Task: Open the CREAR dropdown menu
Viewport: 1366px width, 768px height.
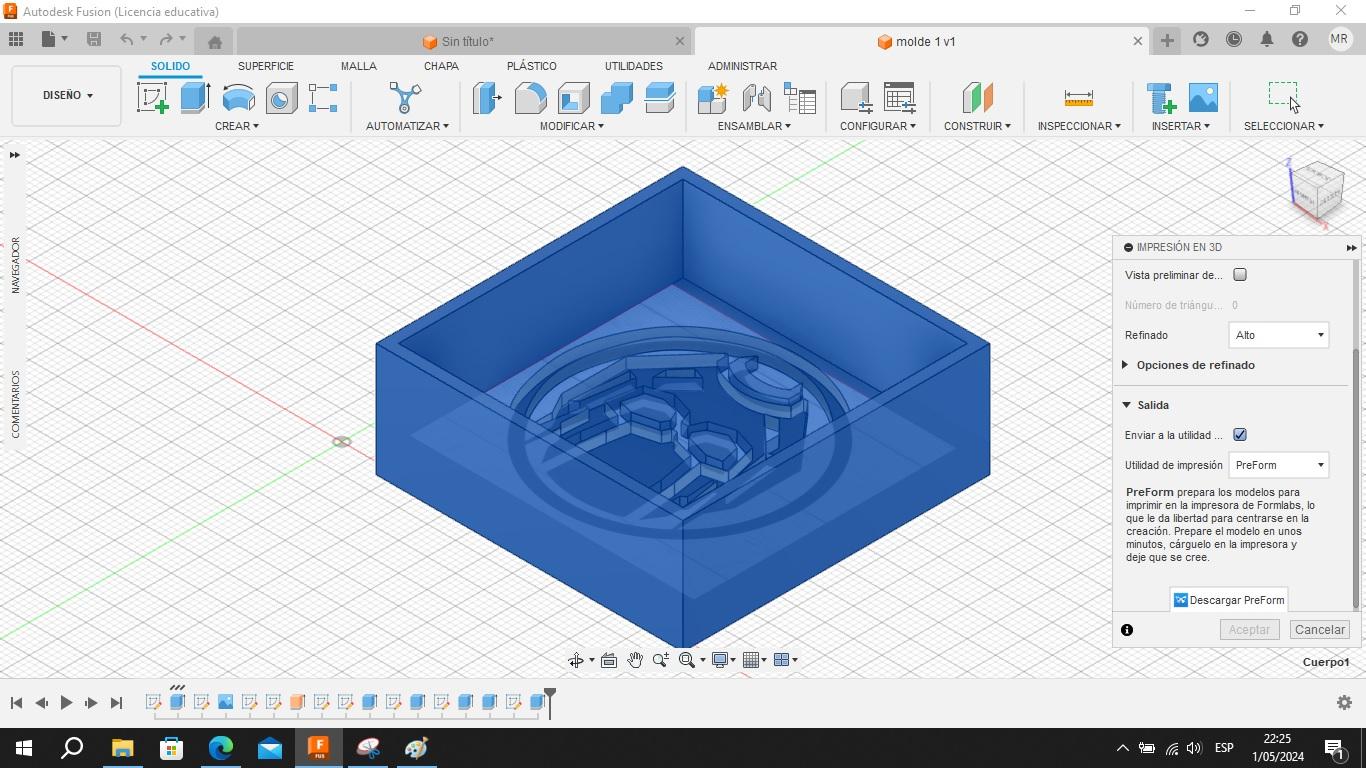Action: [x=236, y=126]
